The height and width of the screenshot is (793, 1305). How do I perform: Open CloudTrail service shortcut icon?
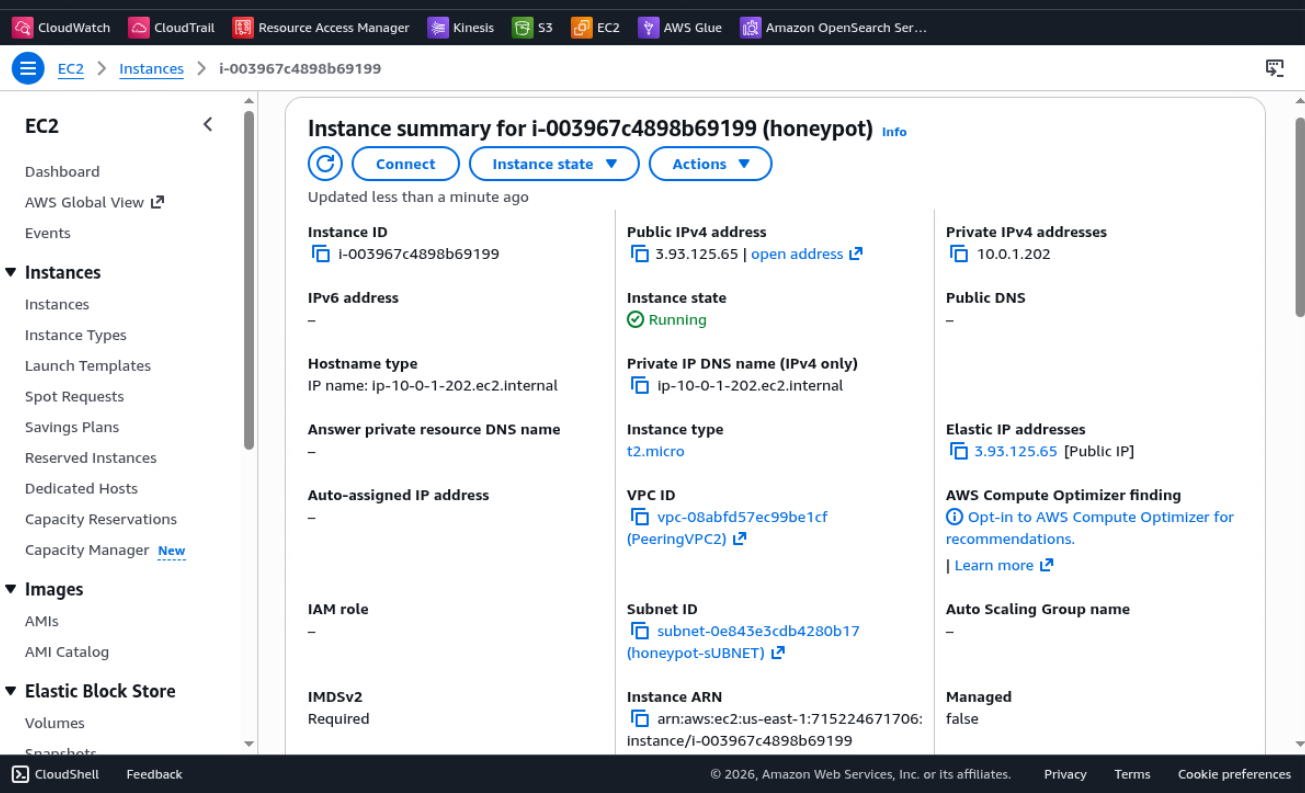click(139, 28)
